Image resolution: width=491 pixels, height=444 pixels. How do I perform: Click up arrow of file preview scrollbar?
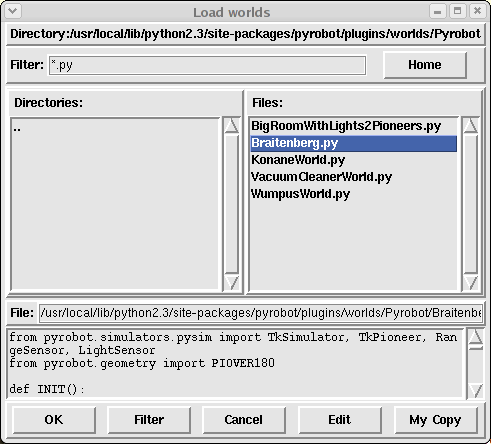tap(476, 337)
